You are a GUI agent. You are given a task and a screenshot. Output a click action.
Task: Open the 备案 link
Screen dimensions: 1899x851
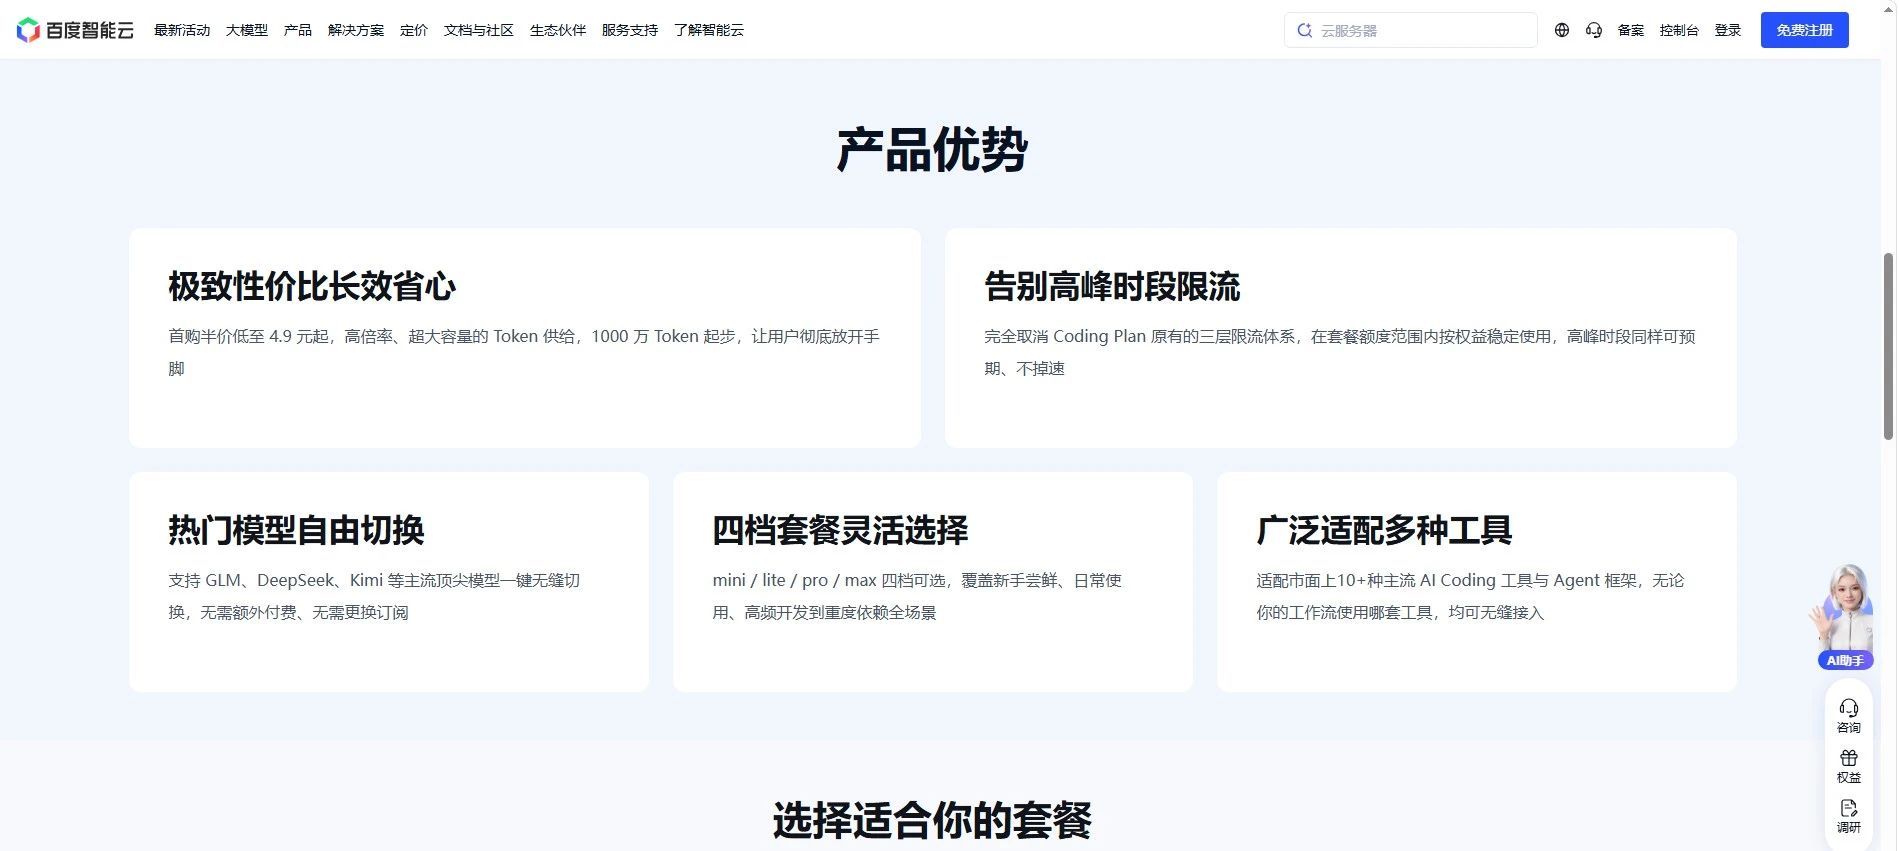click(1631, 30)
